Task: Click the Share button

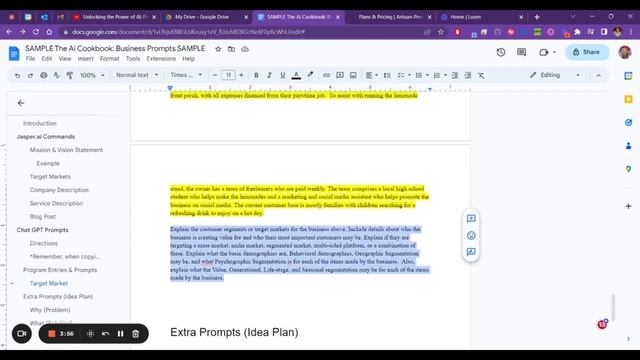Action: [587, 52]
